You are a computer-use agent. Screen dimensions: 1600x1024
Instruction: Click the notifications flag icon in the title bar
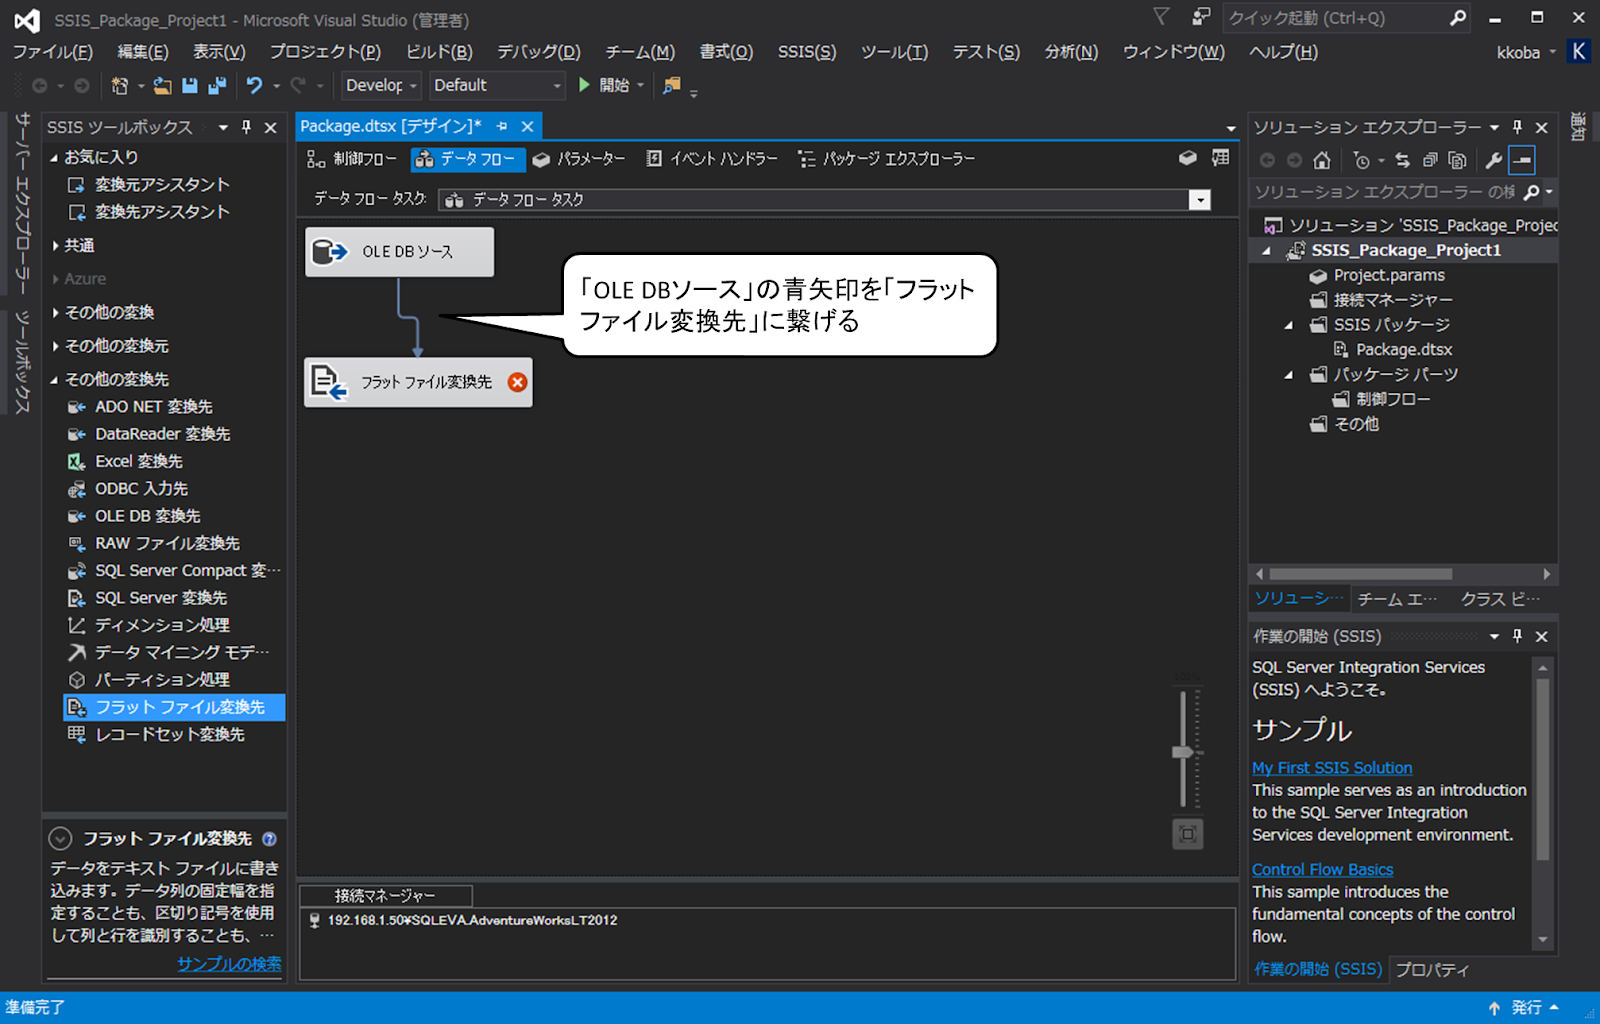(1161, 17)
